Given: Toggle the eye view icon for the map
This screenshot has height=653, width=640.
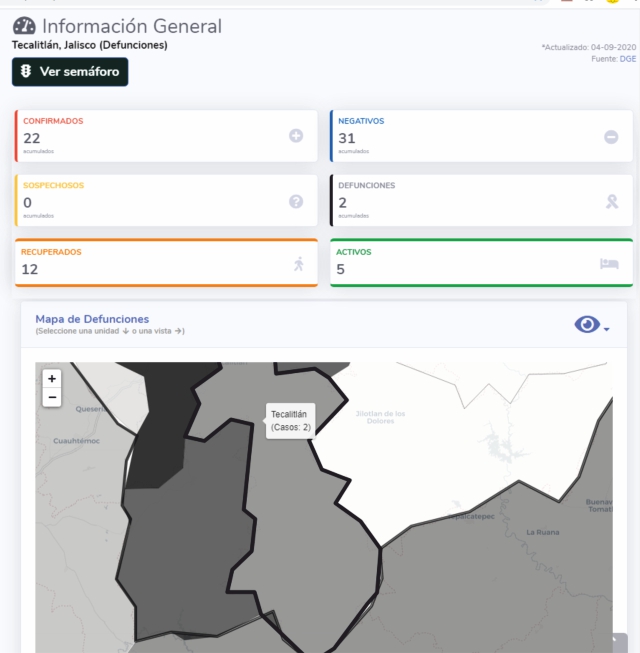Looking at the screenshot, I should pyautogui.click(x=587, y=324).
